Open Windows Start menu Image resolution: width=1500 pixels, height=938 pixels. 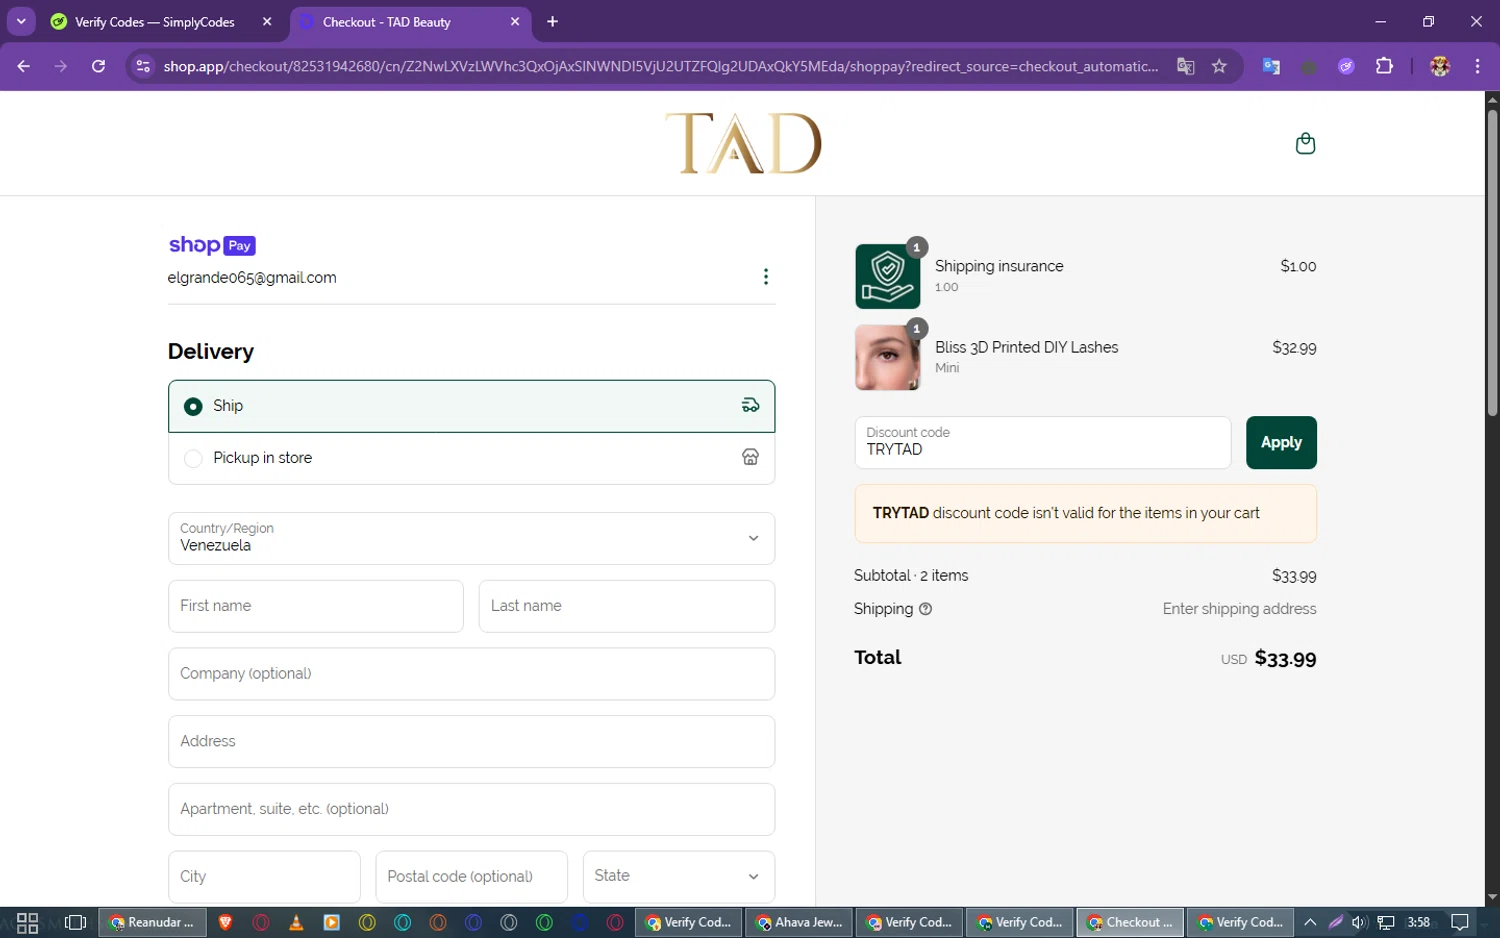pyautogui.click(x=27, y=922)
